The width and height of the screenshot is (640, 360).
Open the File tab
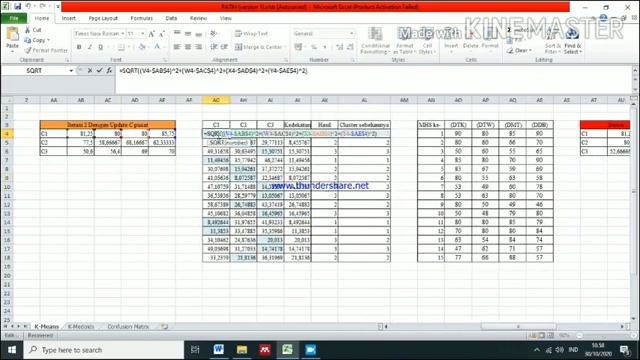[x=14, y=18]
